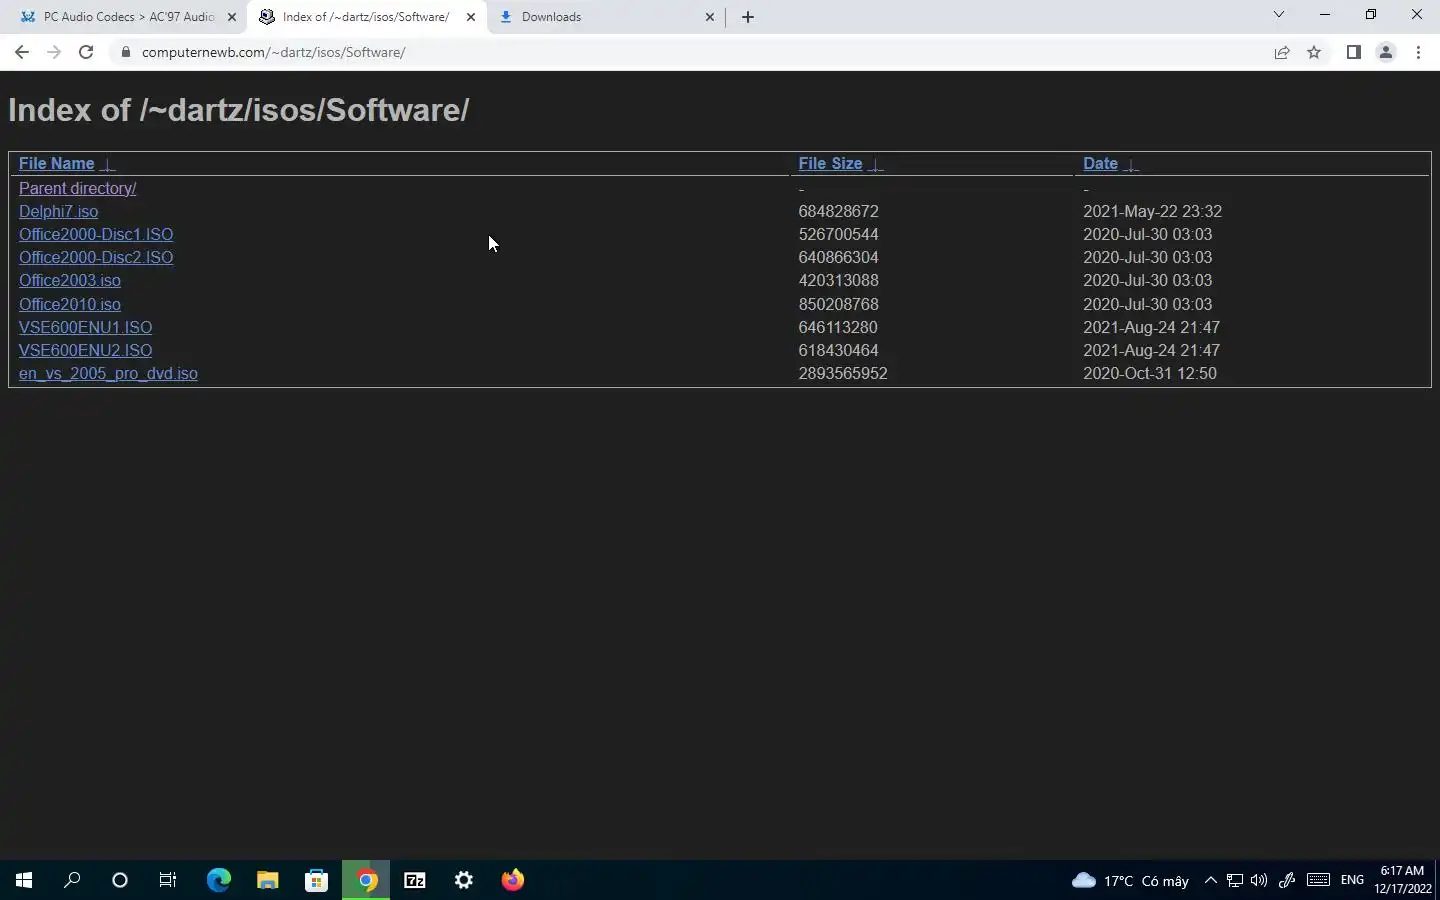The width and height of the screenshot is (1440, 900).
Task: Sort by File Name header
Action: pos(56,163)
